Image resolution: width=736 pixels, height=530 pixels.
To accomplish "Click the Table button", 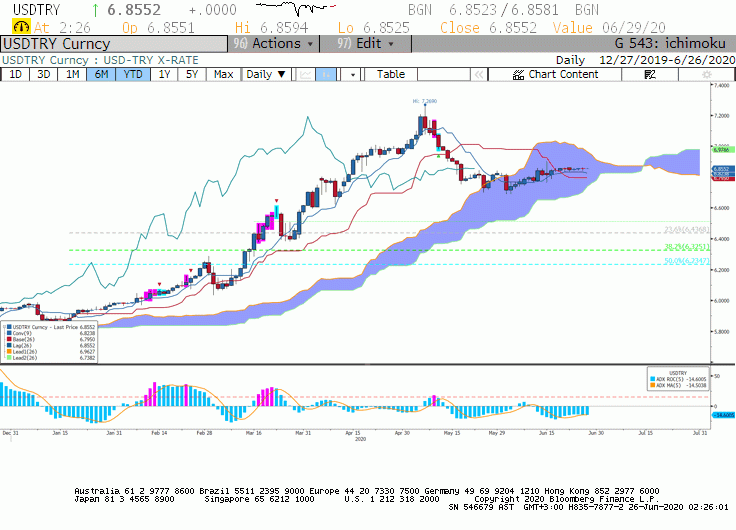I will [x=391, y=74].
